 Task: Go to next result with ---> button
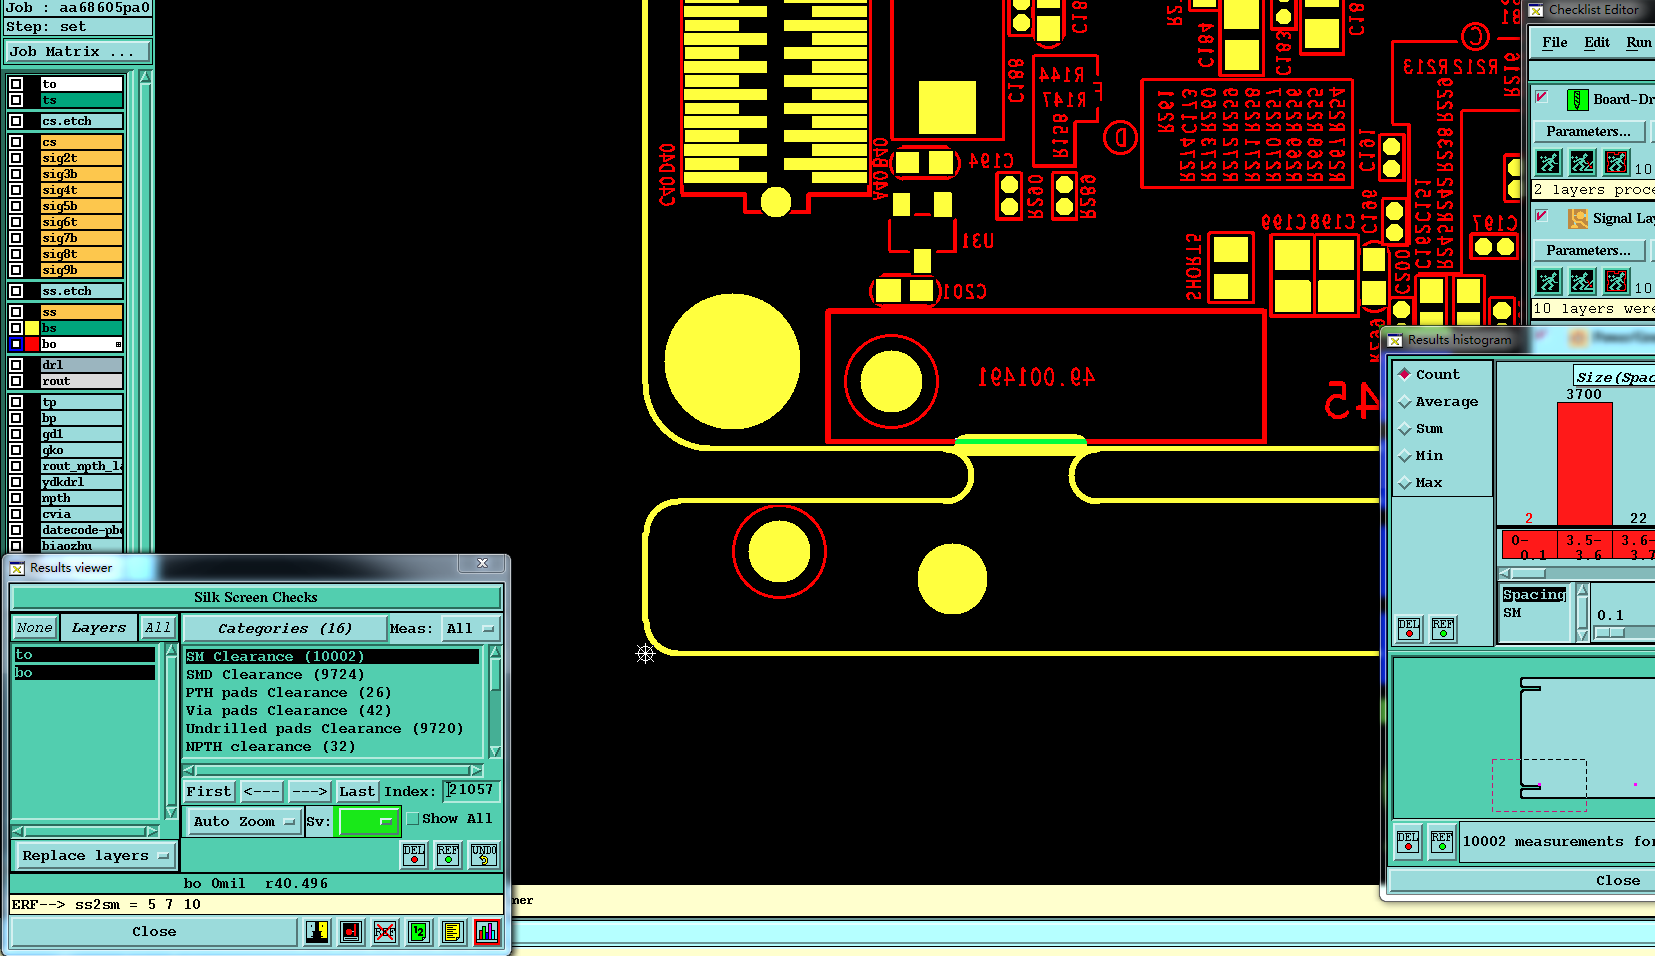click(x=310, y=791)
